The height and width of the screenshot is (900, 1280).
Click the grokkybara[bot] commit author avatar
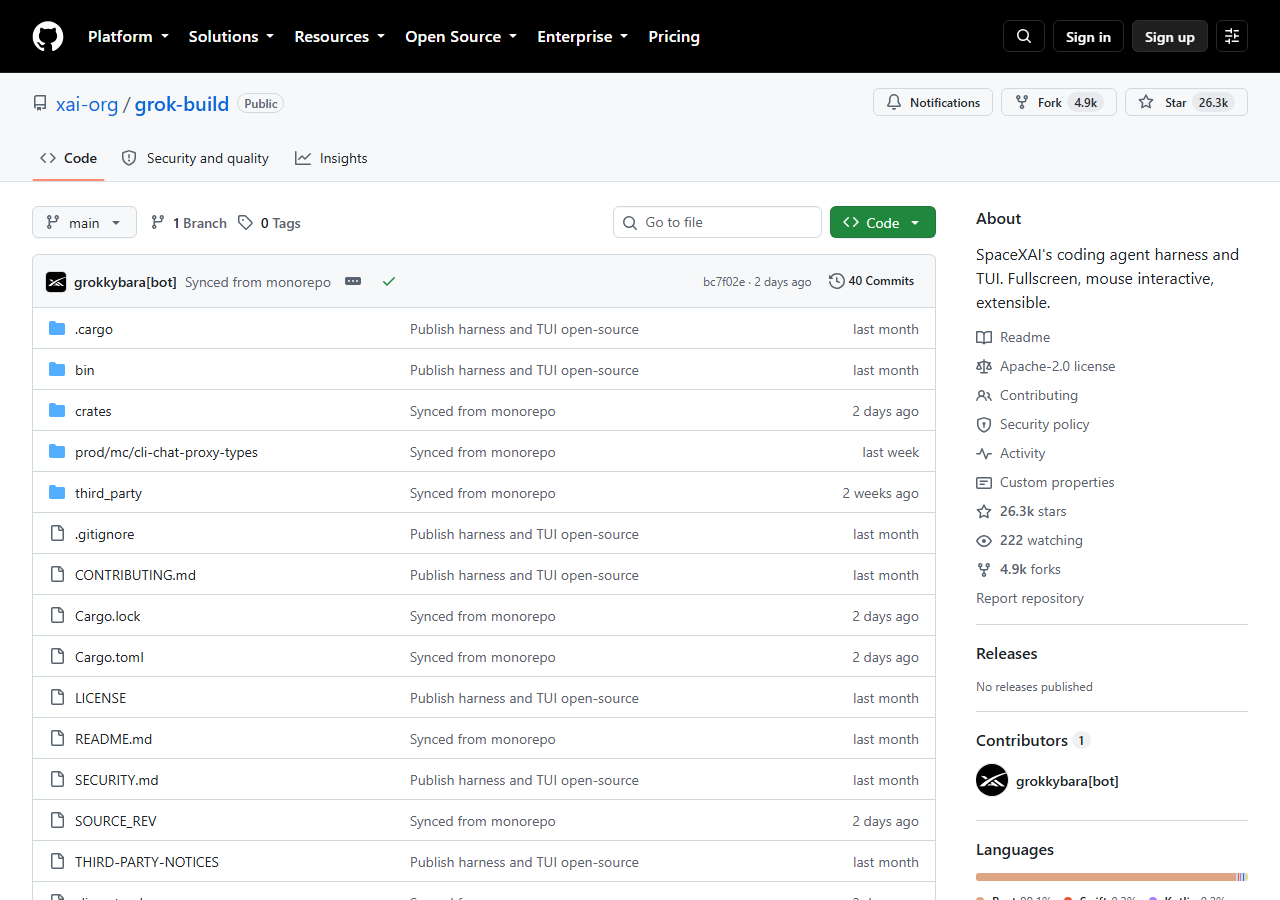click(x=56, y=282)
